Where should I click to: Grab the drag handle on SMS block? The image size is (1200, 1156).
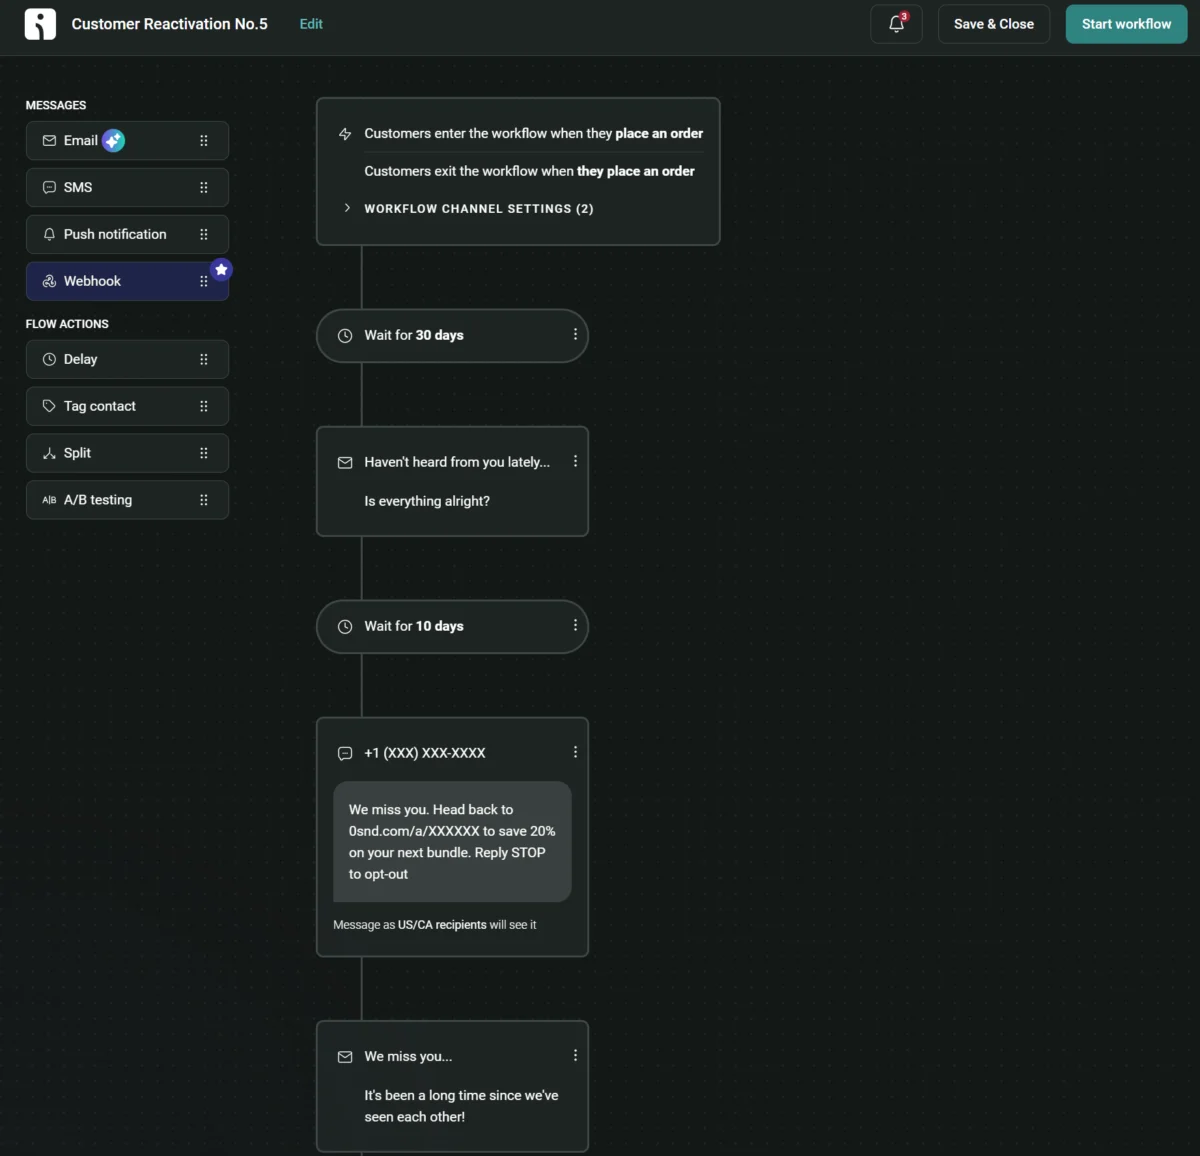coord(204,188)
